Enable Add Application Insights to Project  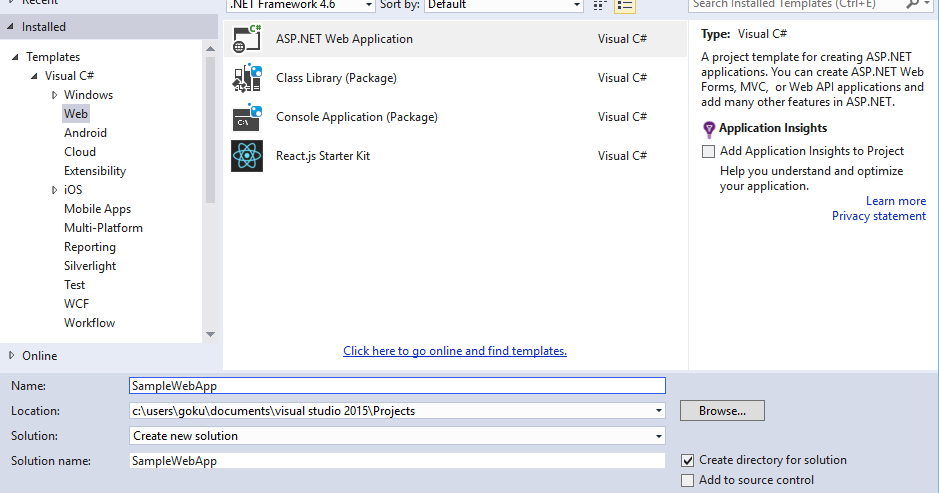pos(708,151)
